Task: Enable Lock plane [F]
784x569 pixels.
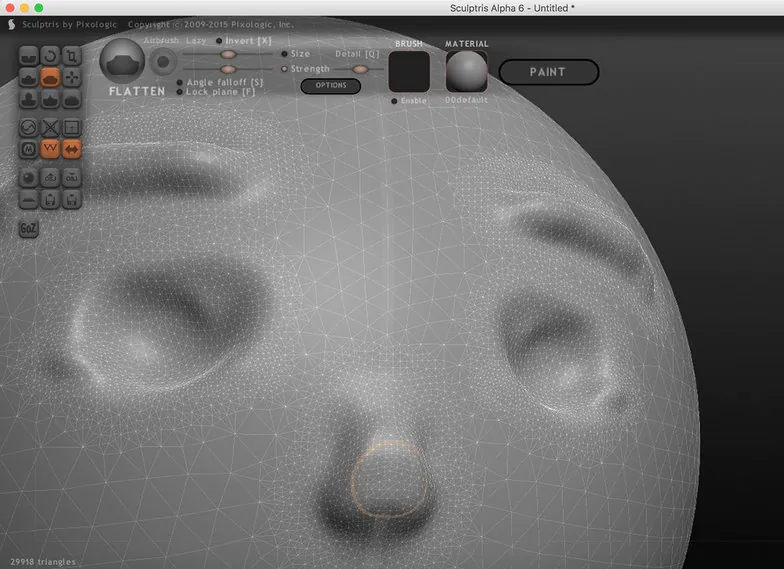Action: (180, 92)
